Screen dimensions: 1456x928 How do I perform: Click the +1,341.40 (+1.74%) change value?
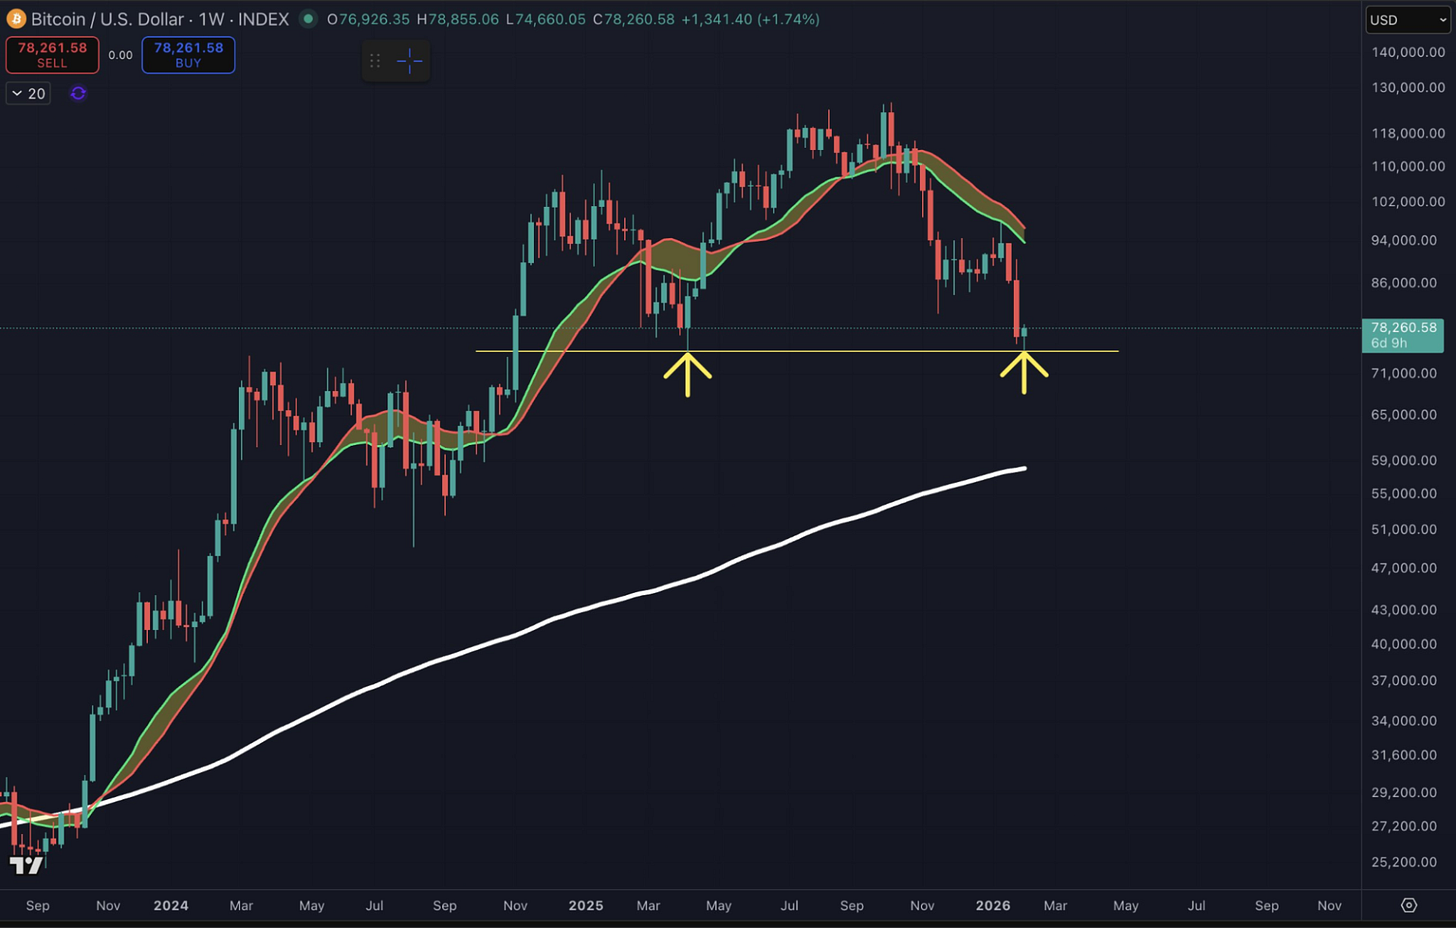click(750, 19)
